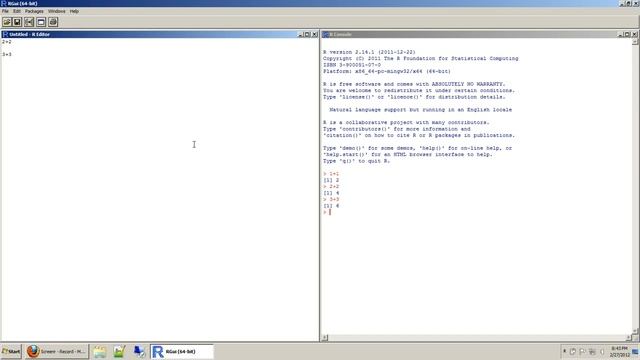The image size is (640, 360).
Task: Click the Platform x86_64 line in console
Action: [387, 71]
